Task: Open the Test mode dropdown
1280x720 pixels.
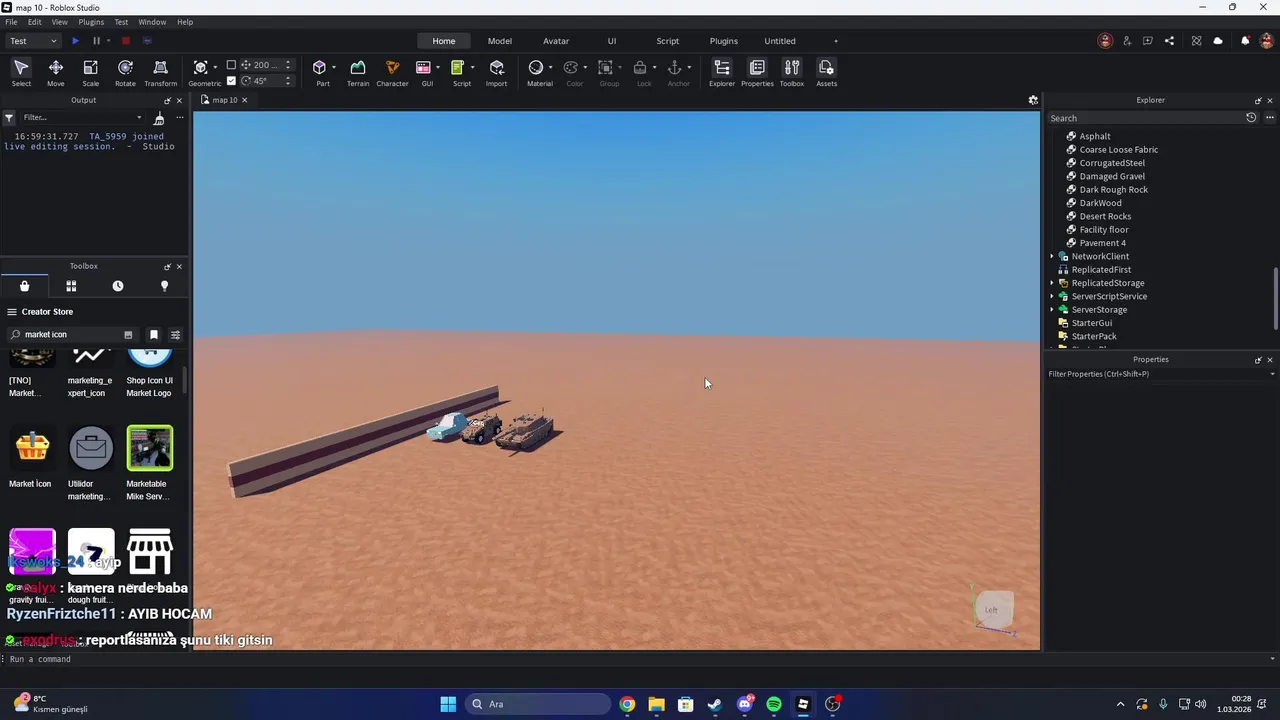Action: pos(33,41)
